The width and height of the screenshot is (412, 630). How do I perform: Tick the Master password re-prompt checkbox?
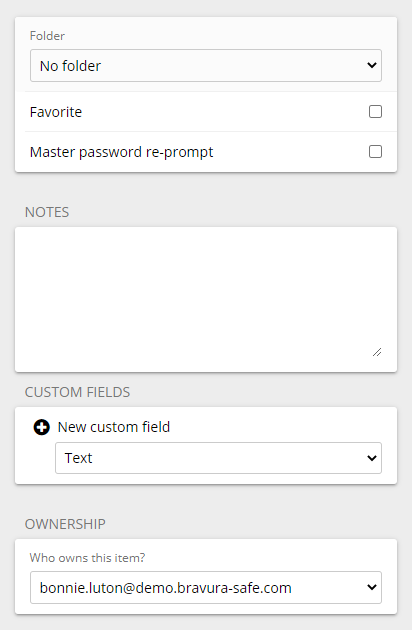[x=375, y=152]
